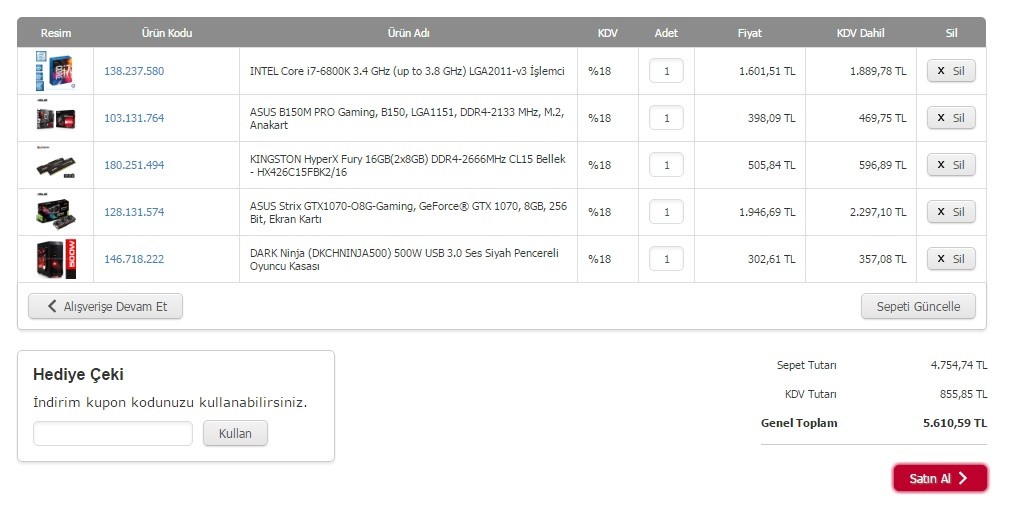Select the 1.889,78 TL tax-included price
Screen dimensions: 1010x514
pyautogui.click(x=878, y=71)
